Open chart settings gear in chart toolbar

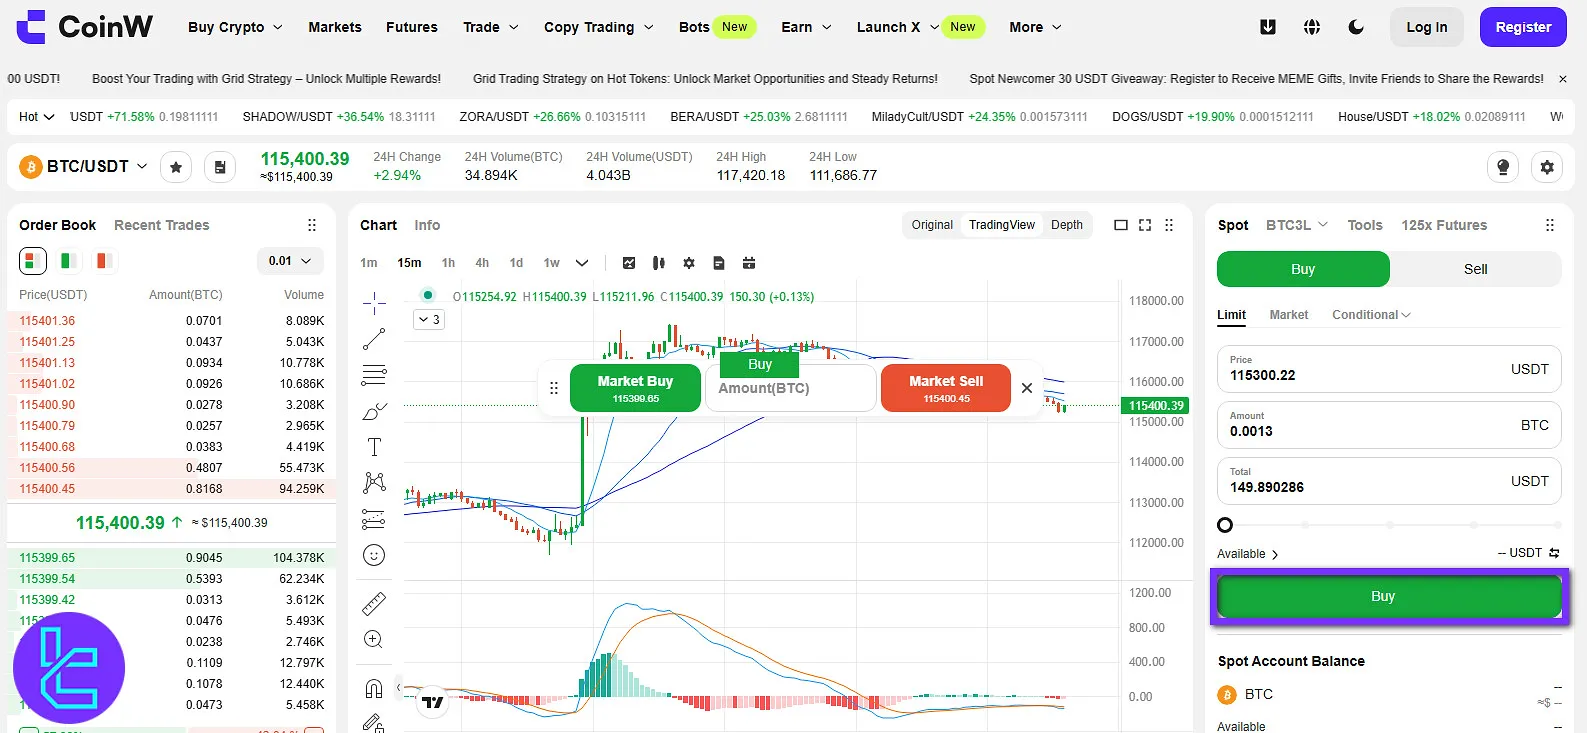point(689,263)
